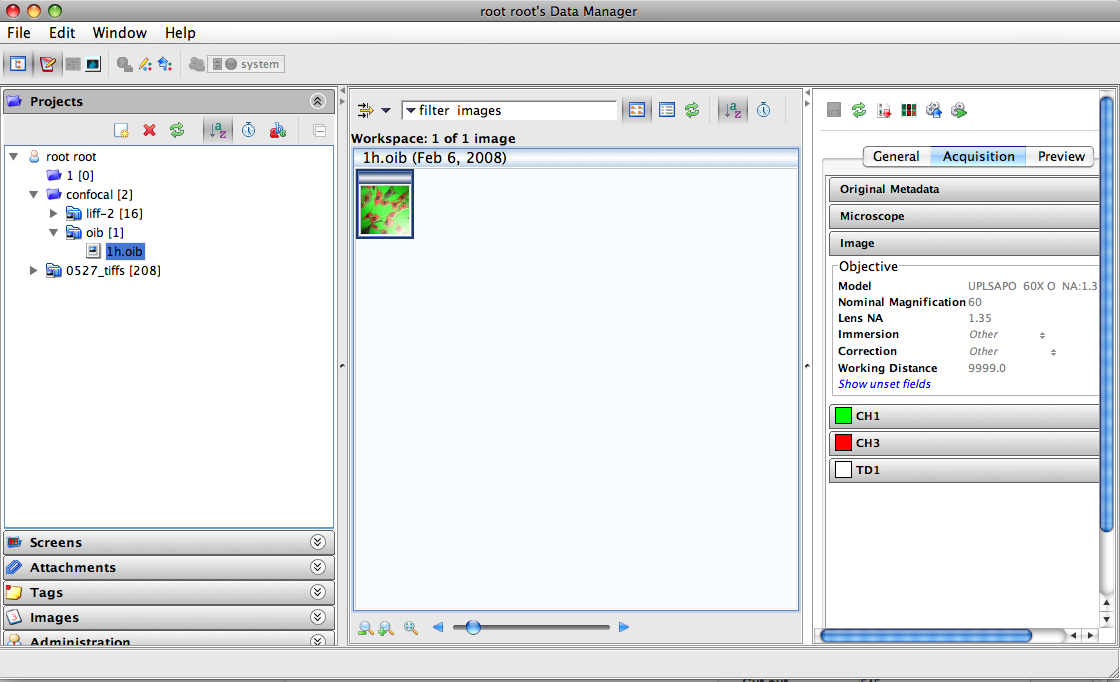
Task: Refresh the Projects tree
Action: pos(177,130)
